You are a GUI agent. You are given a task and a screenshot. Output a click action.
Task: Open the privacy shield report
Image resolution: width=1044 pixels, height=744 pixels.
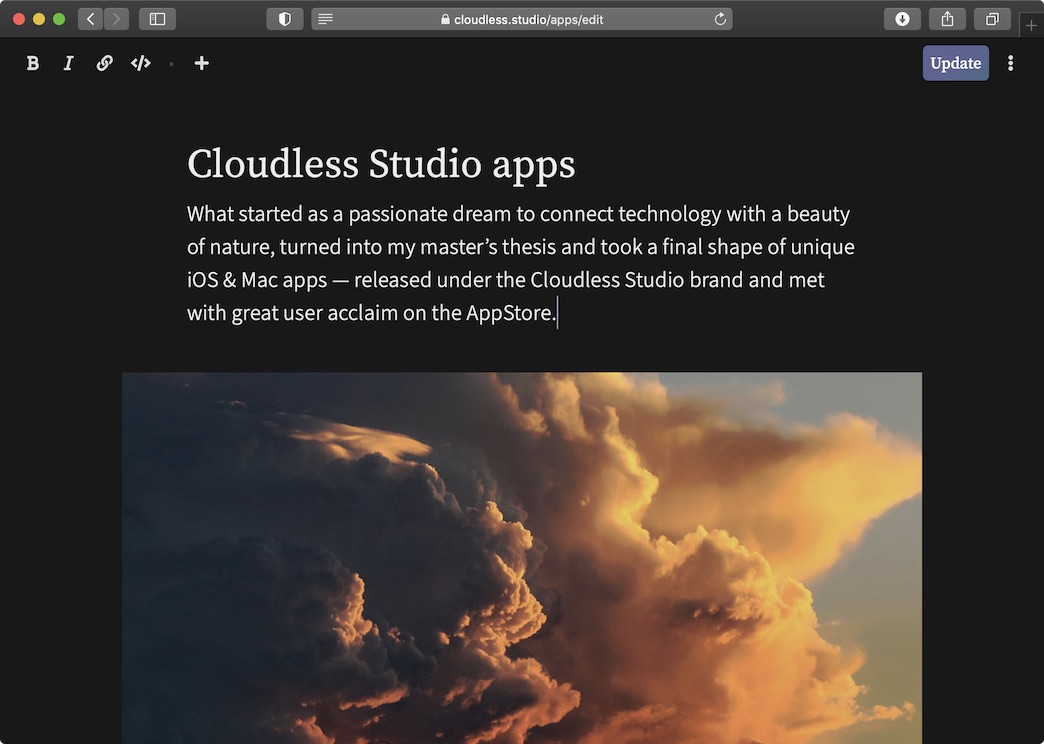click(285, 19)
